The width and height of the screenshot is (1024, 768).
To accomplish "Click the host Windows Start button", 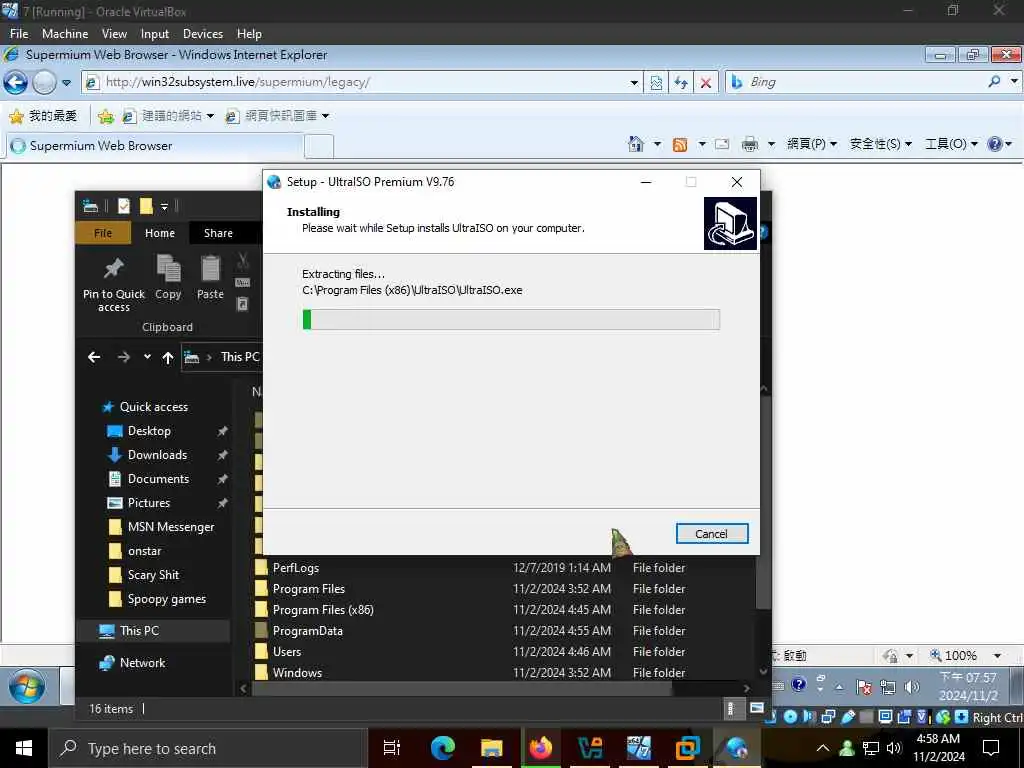I will (24, 748).
